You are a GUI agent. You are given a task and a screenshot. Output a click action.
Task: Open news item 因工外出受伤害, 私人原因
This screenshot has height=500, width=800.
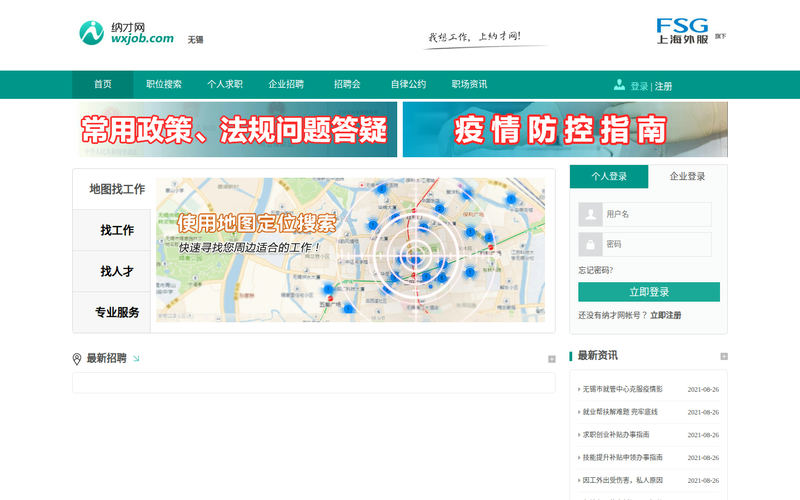[x=622, y=480]
